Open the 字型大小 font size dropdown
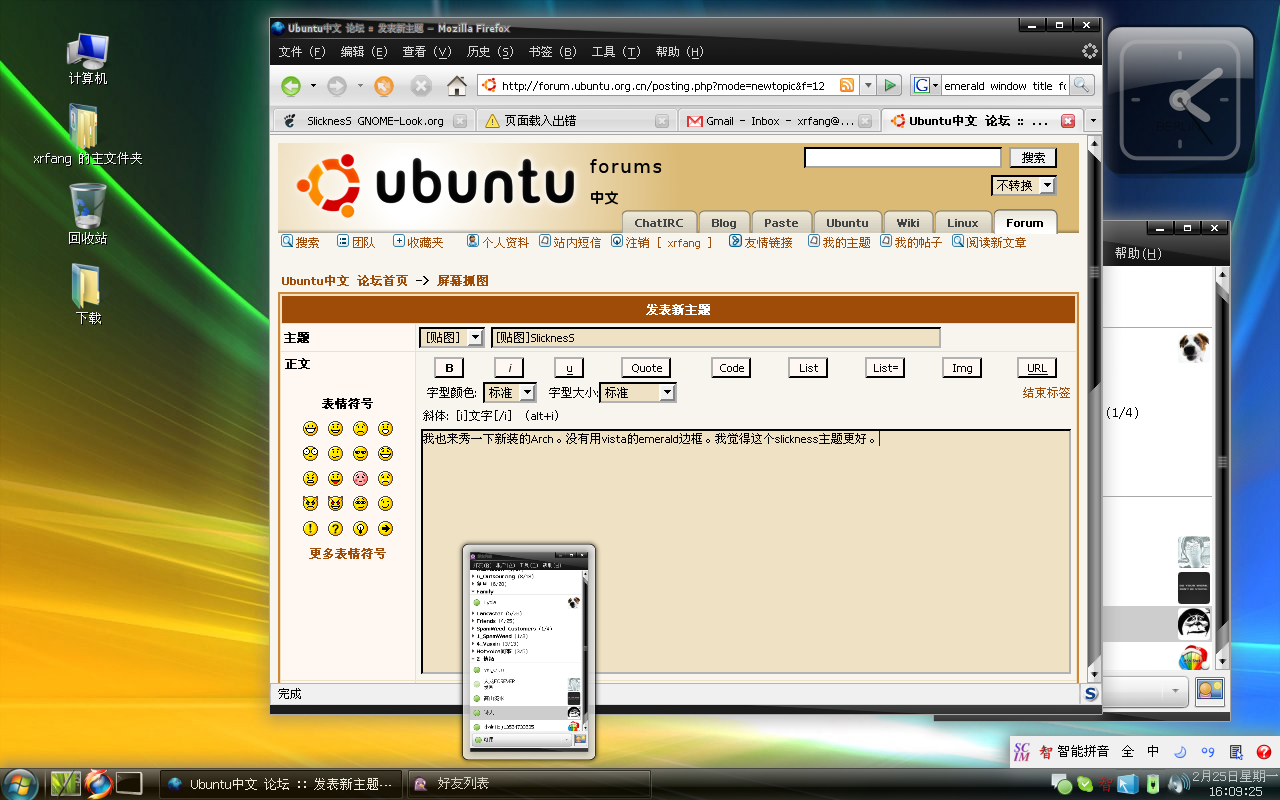The width and height of the screenshot is (1280, 800). (638, 393)
